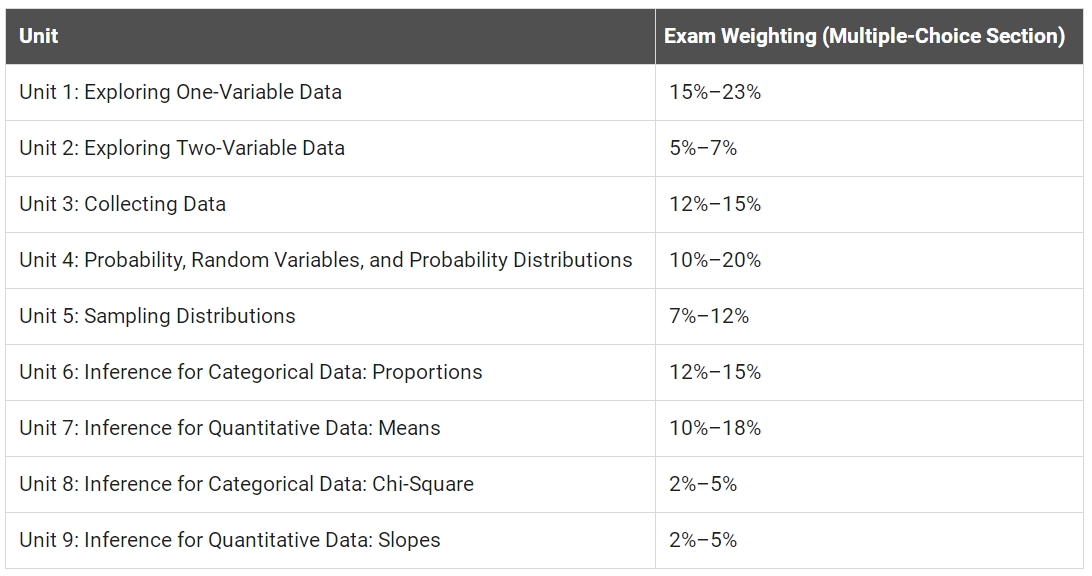1092x576 pixels.
Task: Click the 2%–5% value for Unit 9
Action: 703,540
